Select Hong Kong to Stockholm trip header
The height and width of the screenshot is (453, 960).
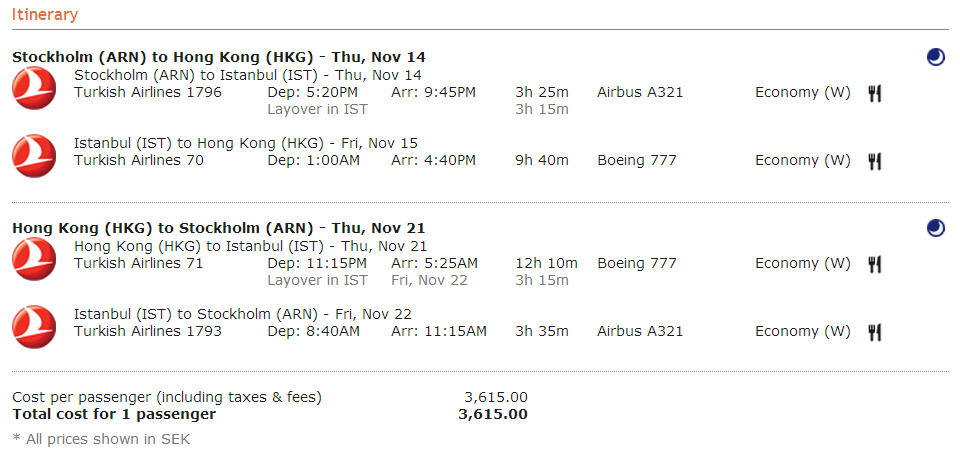(218, 228)
